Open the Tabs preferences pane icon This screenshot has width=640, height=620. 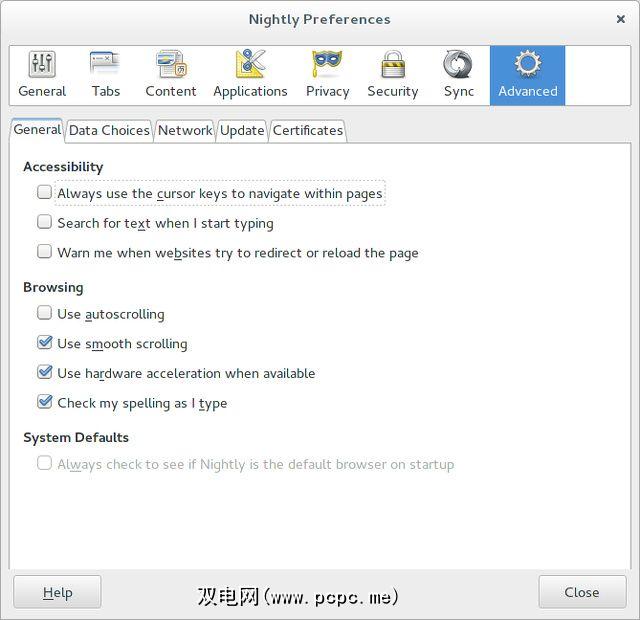pyautogui.click(x=105, y=76)
